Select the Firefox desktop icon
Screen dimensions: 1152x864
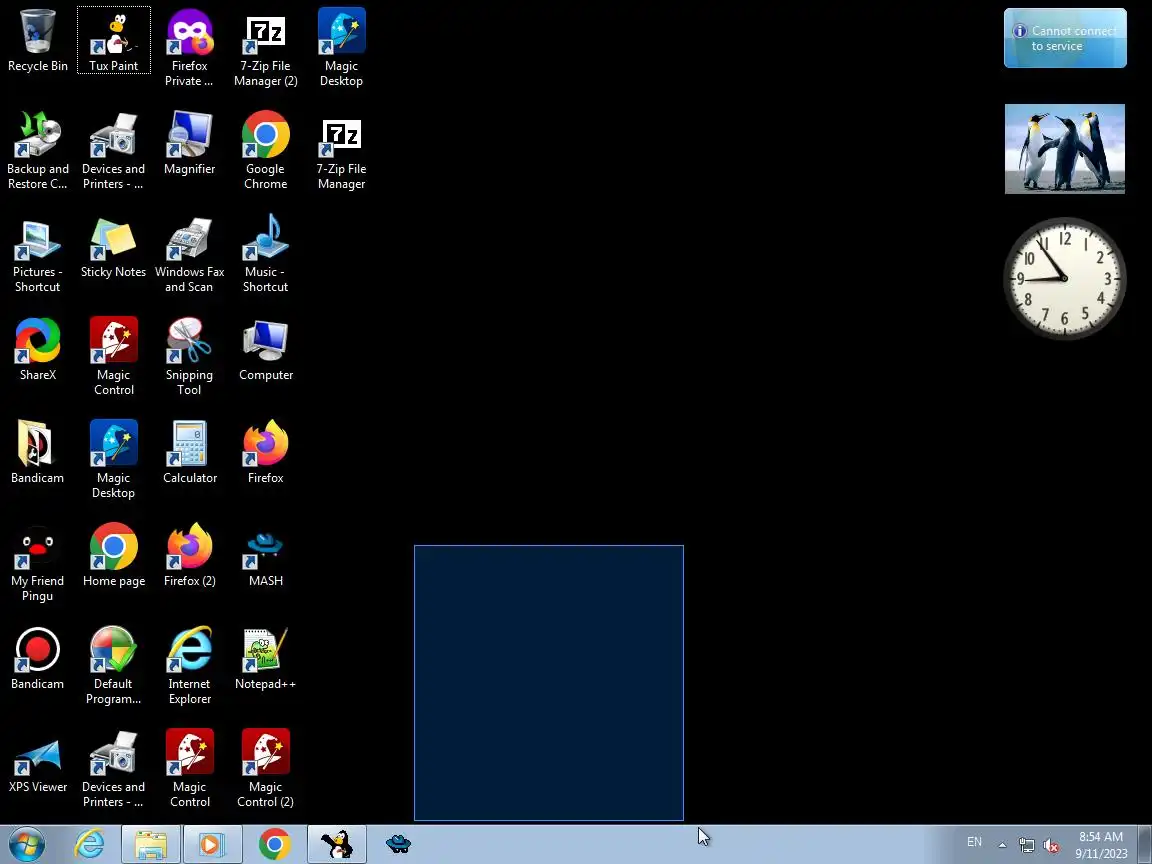coord(265,453)
